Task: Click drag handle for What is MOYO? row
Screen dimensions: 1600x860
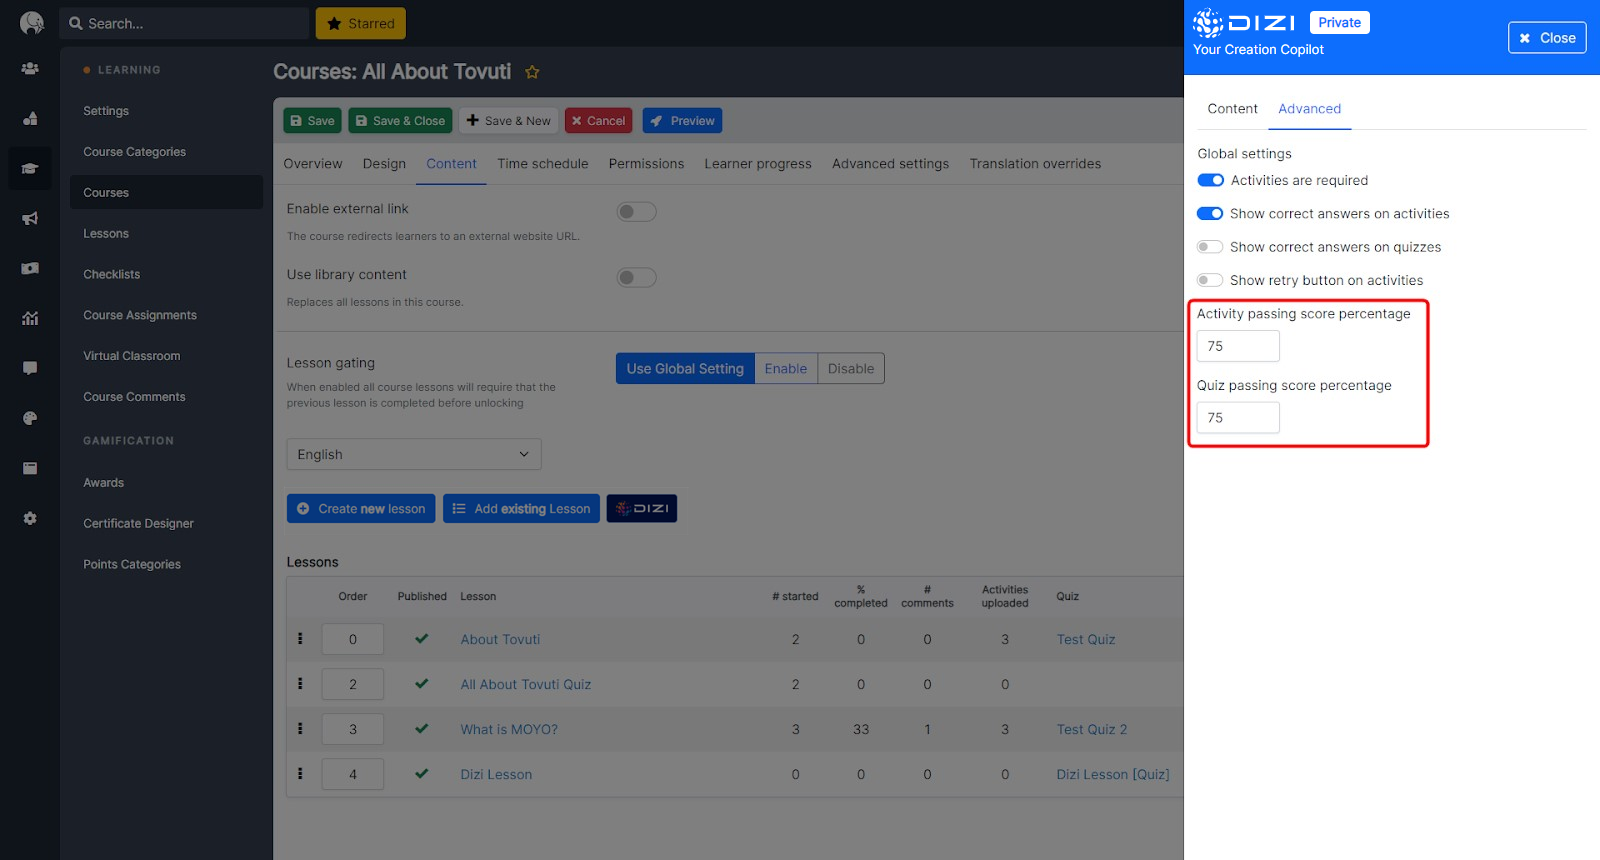Action: [300, 729]
